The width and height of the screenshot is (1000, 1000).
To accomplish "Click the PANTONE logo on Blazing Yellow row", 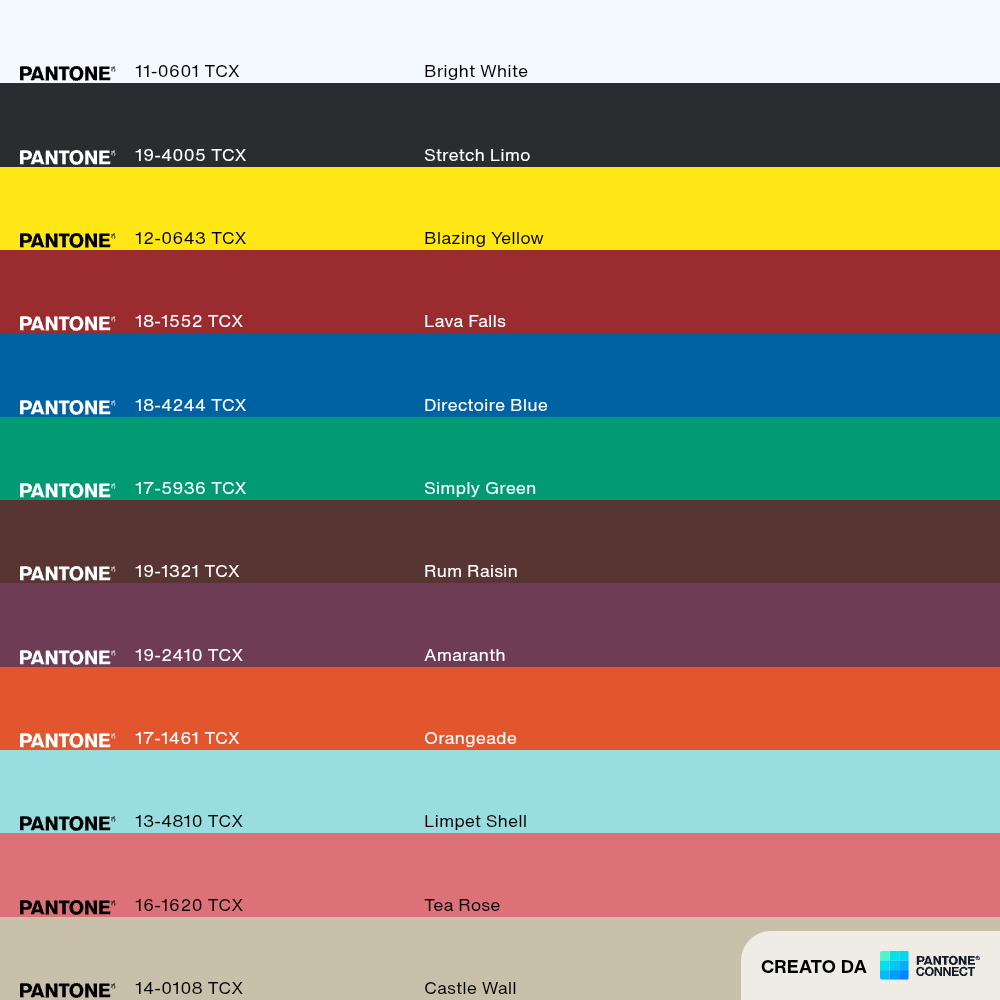I will [67, 240].
